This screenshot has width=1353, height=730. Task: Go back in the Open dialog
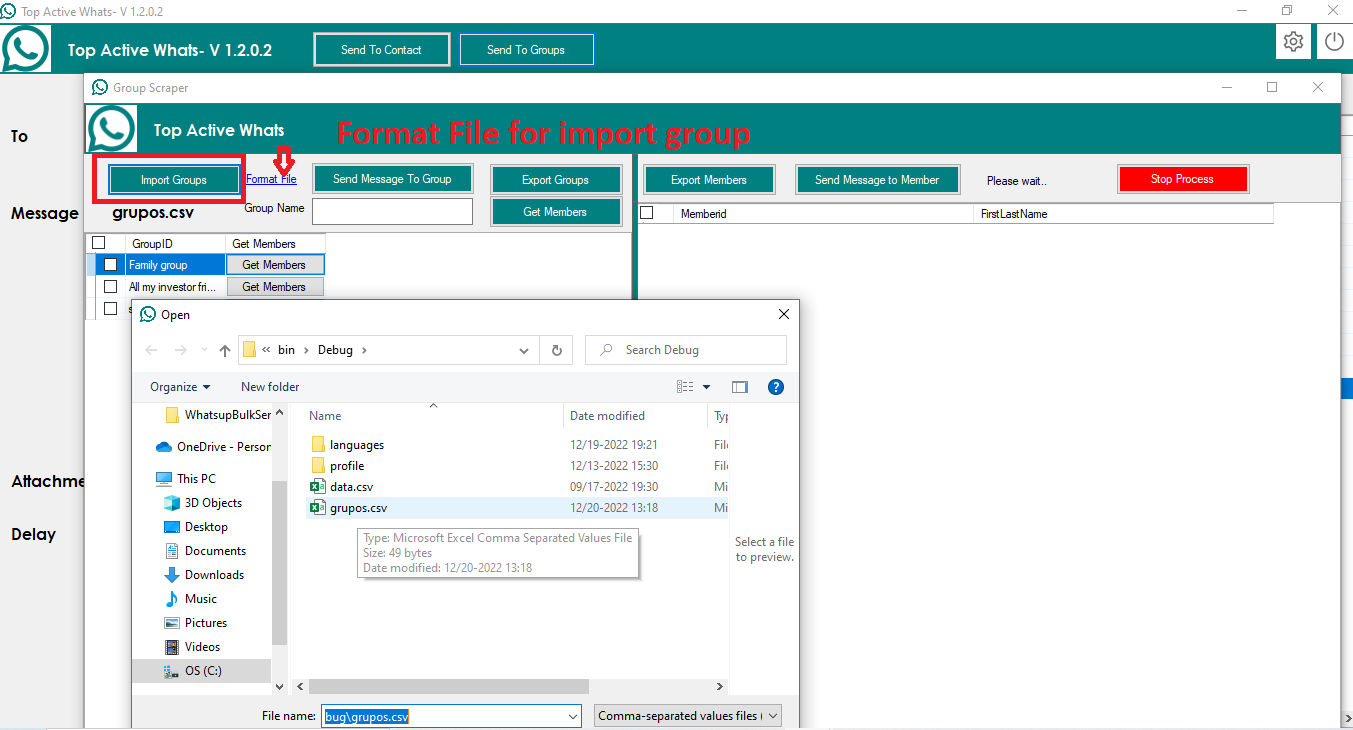pyautogui.click(x=152, y=350)
